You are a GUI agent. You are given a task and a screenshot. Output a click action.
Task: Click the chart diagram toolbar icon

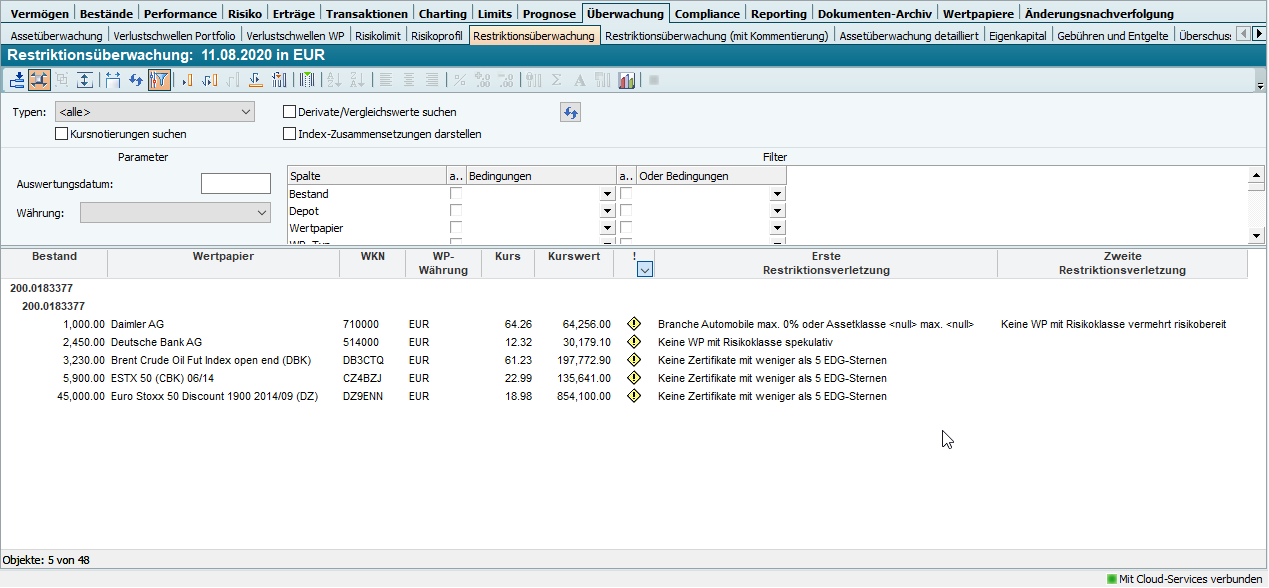tap(627, 80)
